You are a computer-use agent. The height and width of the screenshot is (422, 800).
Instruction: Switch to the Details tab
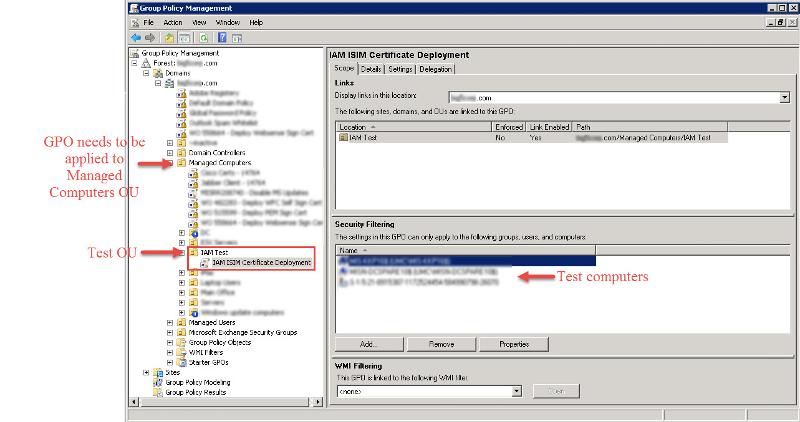point(371,69)
